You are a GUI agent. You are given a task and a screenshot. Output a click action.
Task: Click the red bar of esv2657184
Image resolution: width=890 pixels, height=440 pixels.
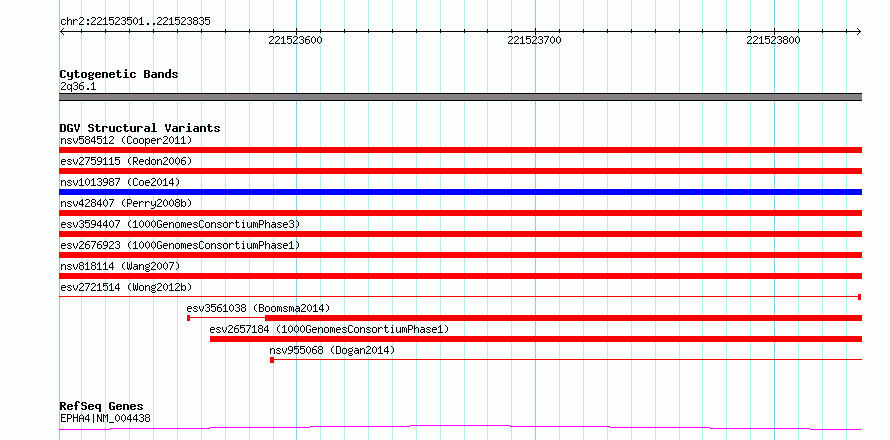(x=536, y=339)
